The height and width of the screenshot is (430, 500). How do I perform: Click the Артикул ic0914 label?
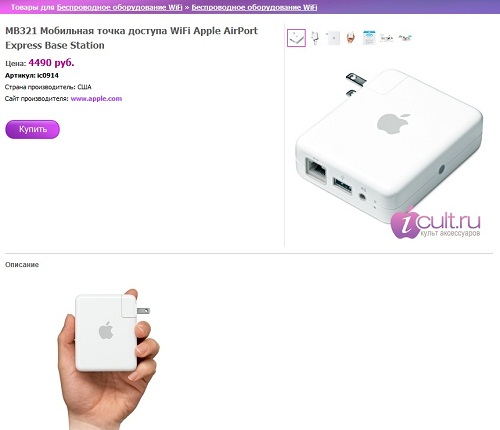point(32,76)
